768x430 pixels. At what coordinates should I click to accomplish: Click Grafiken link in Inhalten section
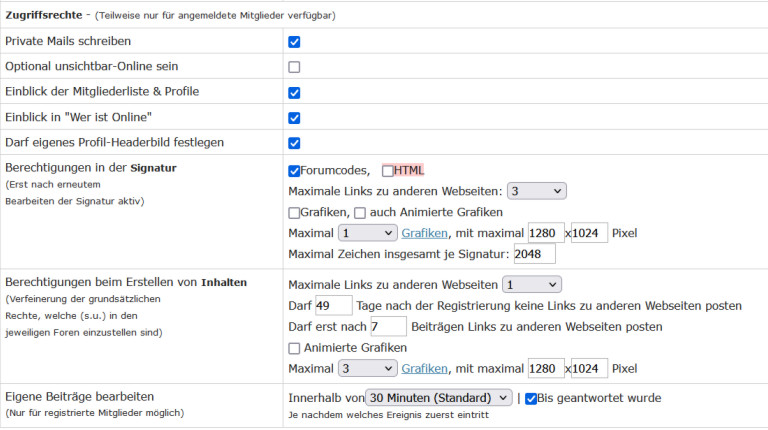tap(425, 368)
